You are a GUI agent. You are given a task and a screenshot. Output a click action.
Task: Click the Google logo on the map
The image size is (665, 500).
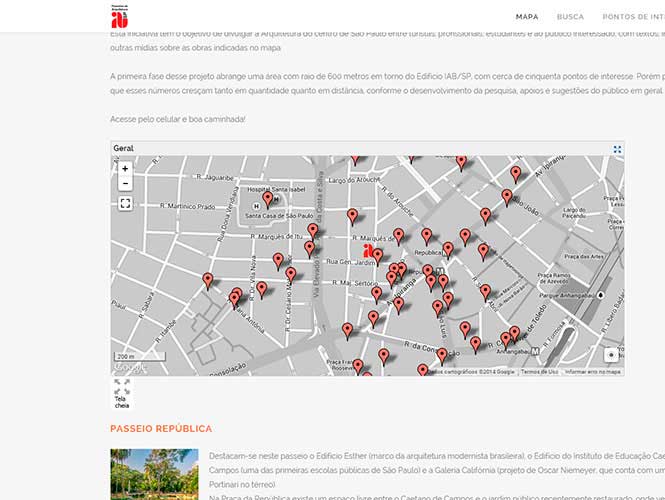(x=129, y=368)
